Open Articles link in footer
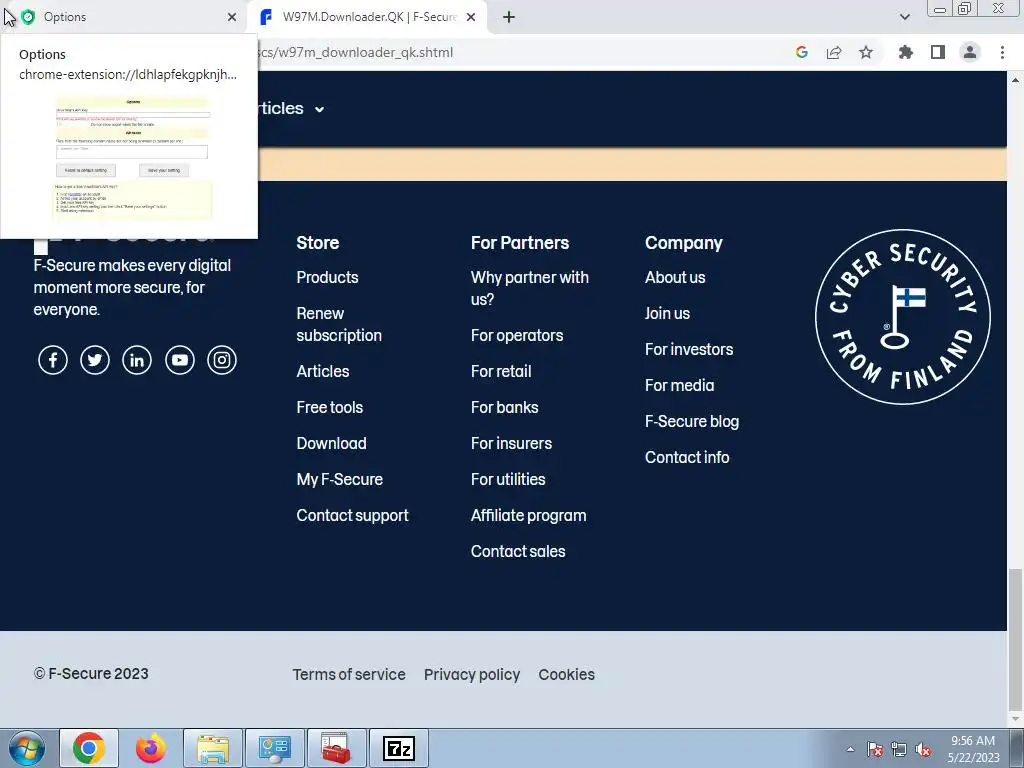This screenshot has height=768, width=1024. (323, 371)
